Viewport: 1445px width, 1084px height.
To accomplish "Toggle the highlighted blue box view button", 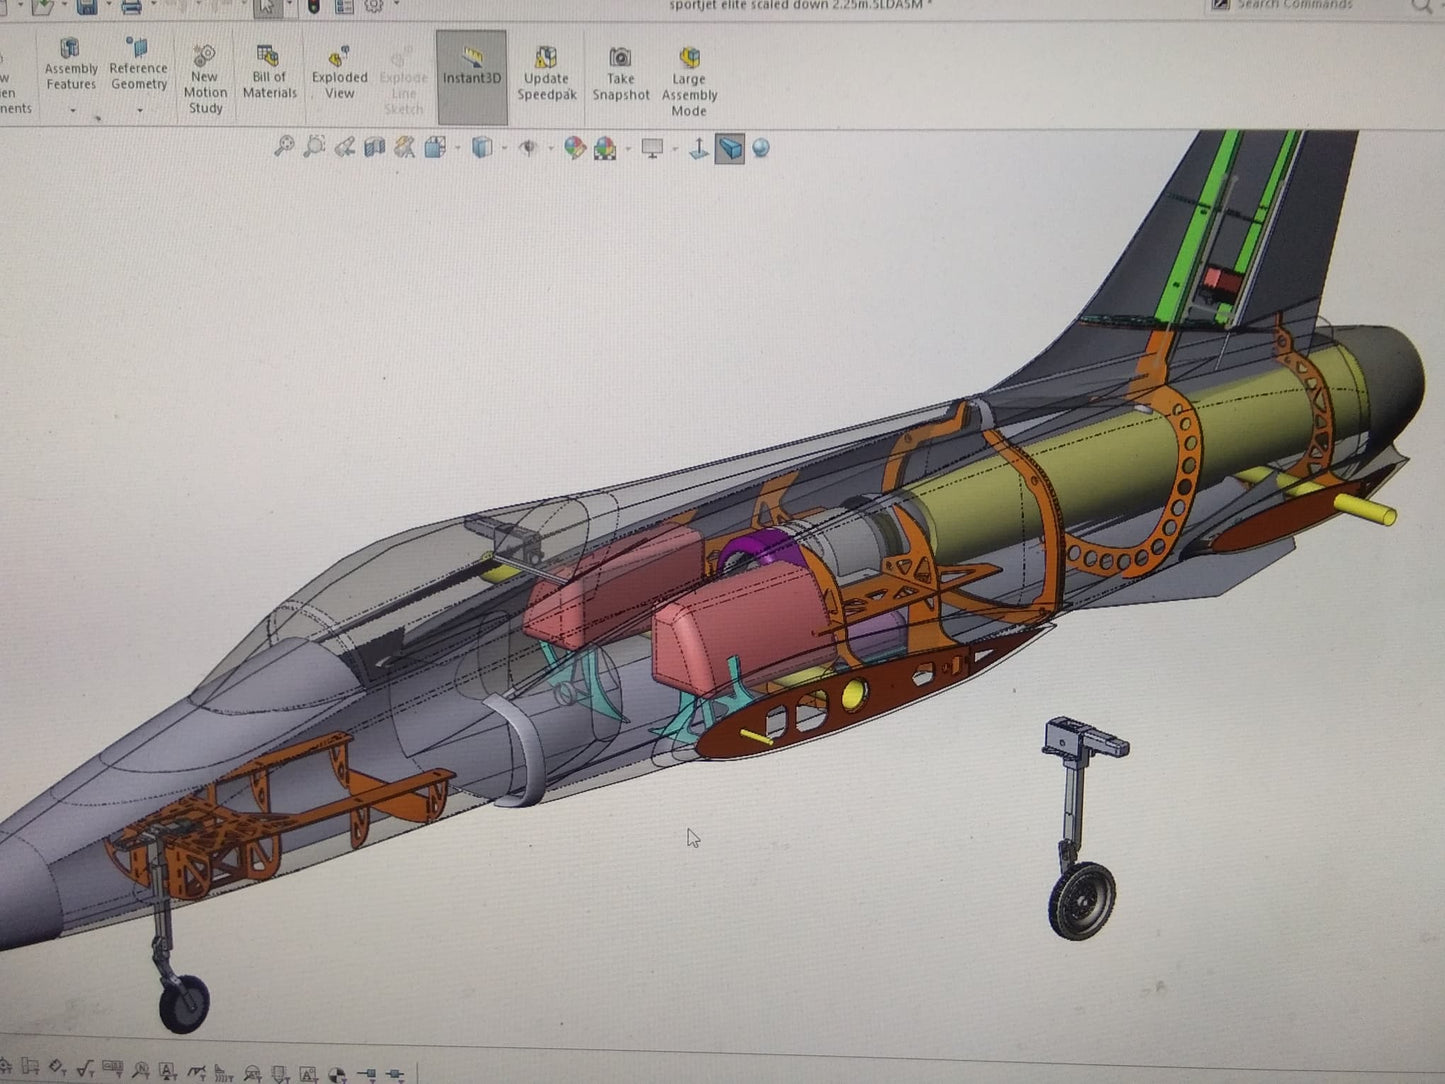I will coord(730,149).
